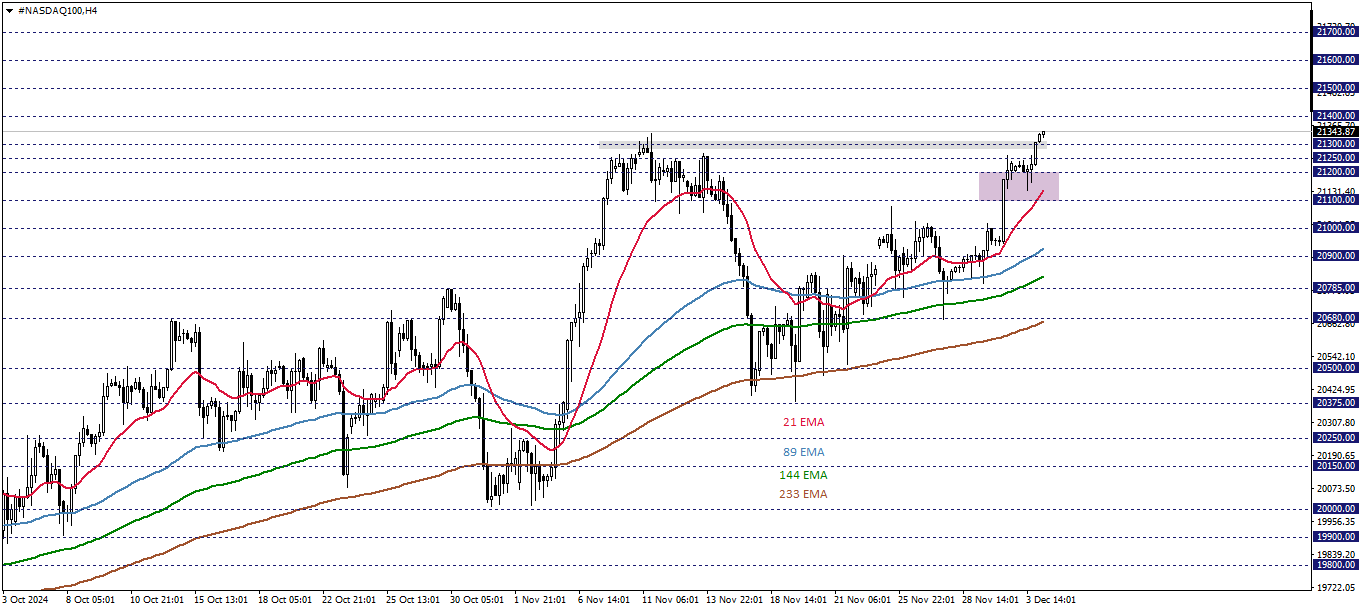Click the 25 Oct 13:01 time label

412,600
